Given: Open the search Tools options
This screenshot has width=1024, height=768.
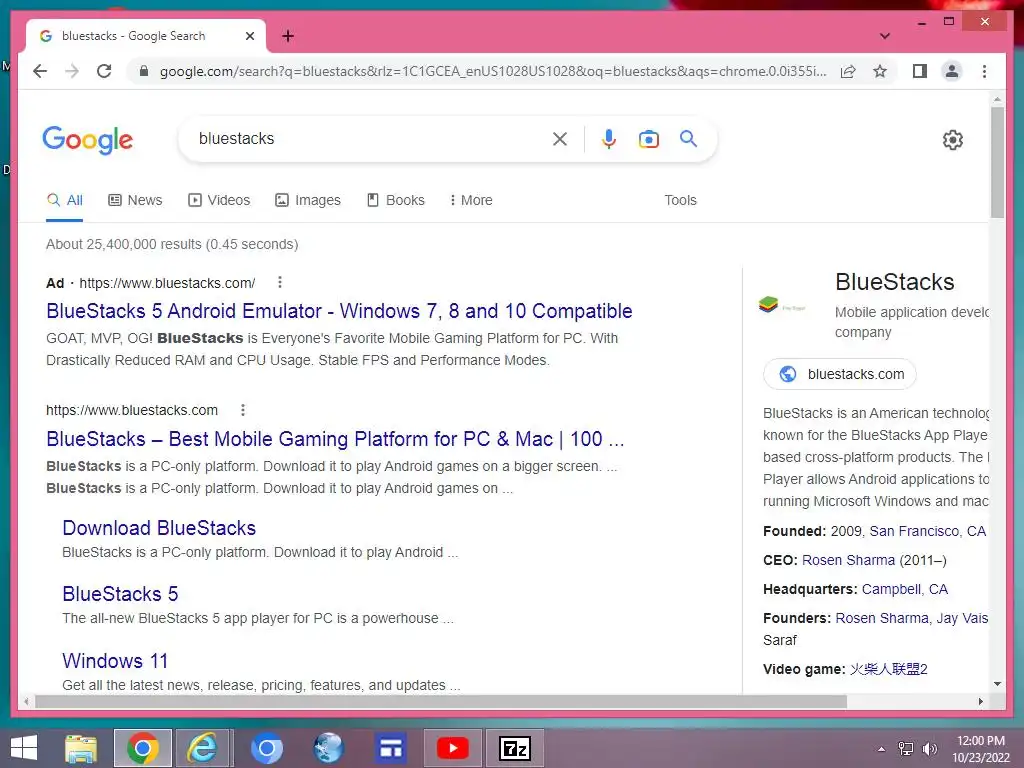Looking at the screenshot, I should pyautogui.click(x=680, y=200).
